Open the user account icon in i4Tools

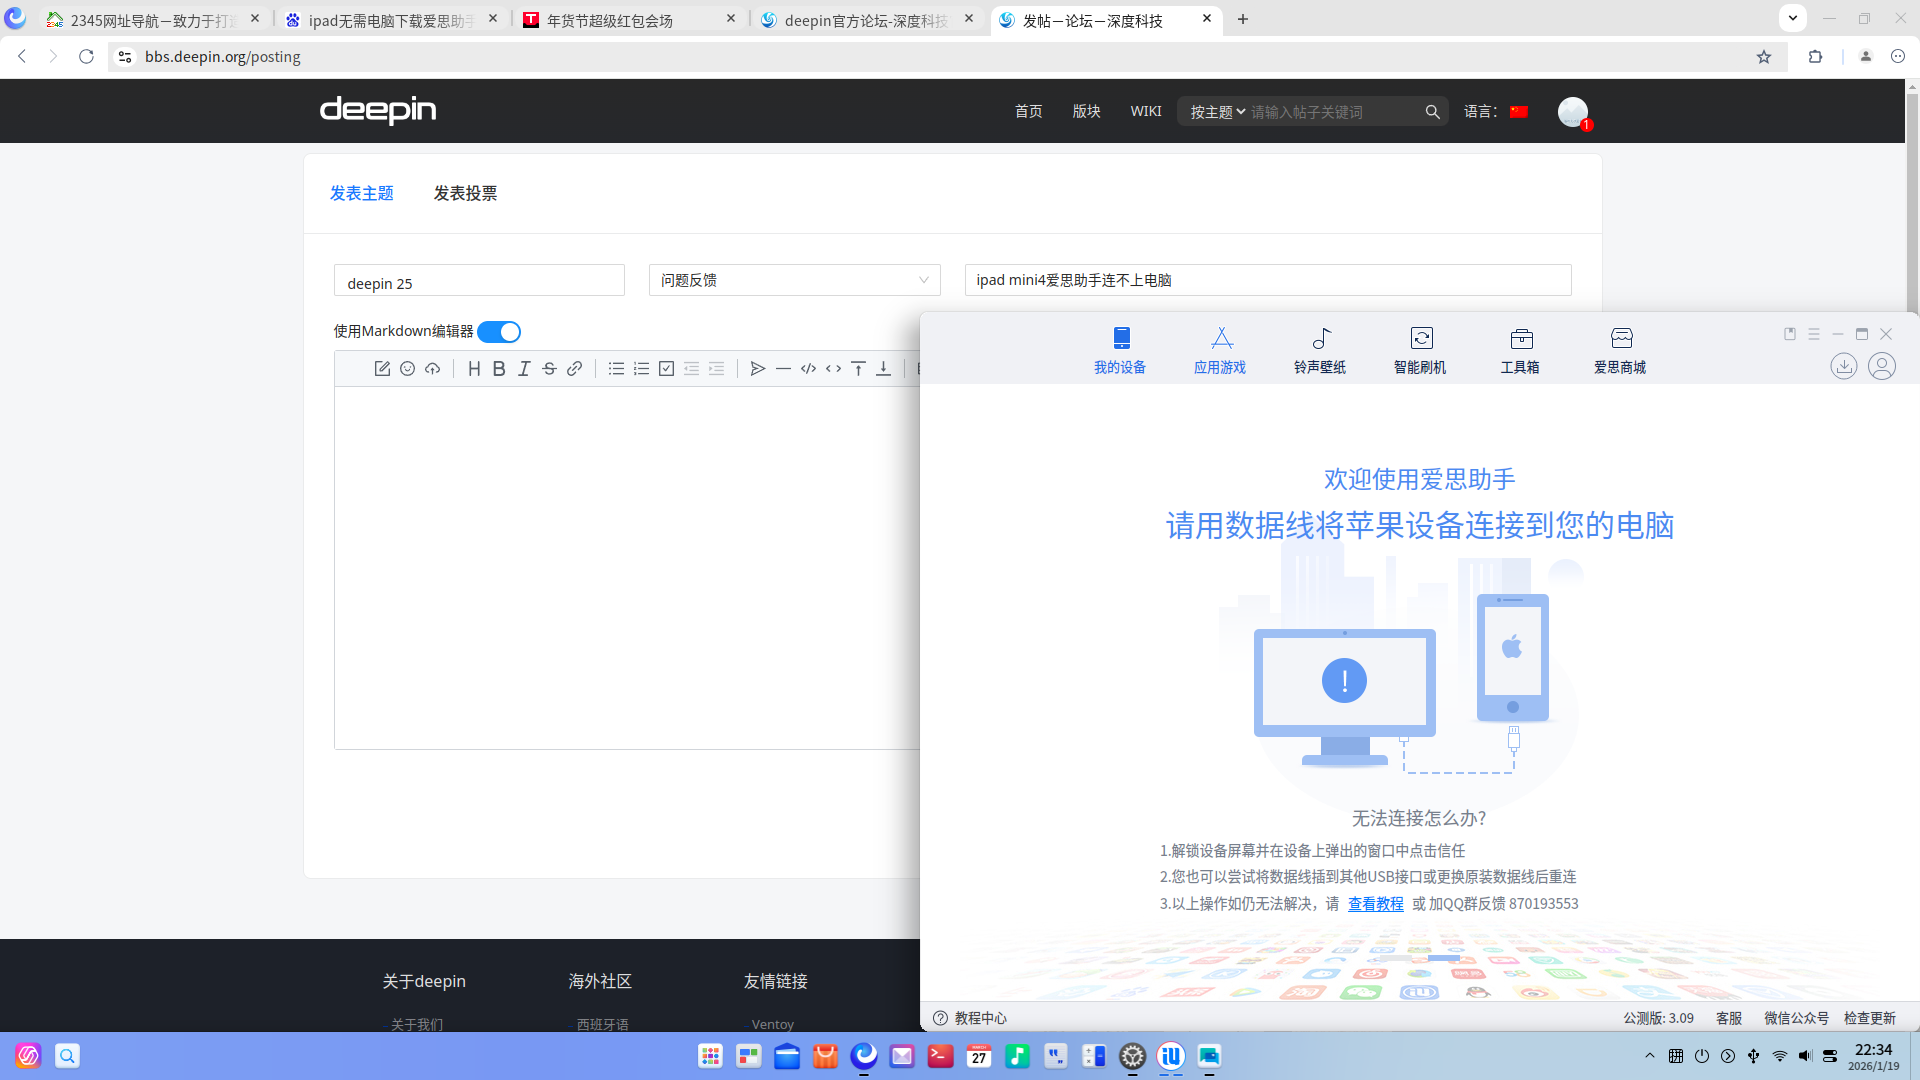[x=1882, y=366]
